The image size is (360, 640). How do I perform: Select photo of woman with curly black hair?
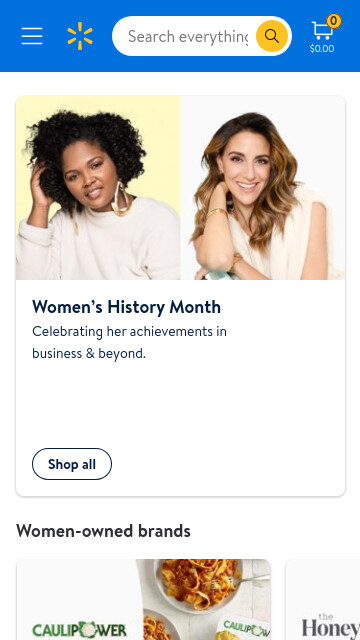tap(98, 188)
